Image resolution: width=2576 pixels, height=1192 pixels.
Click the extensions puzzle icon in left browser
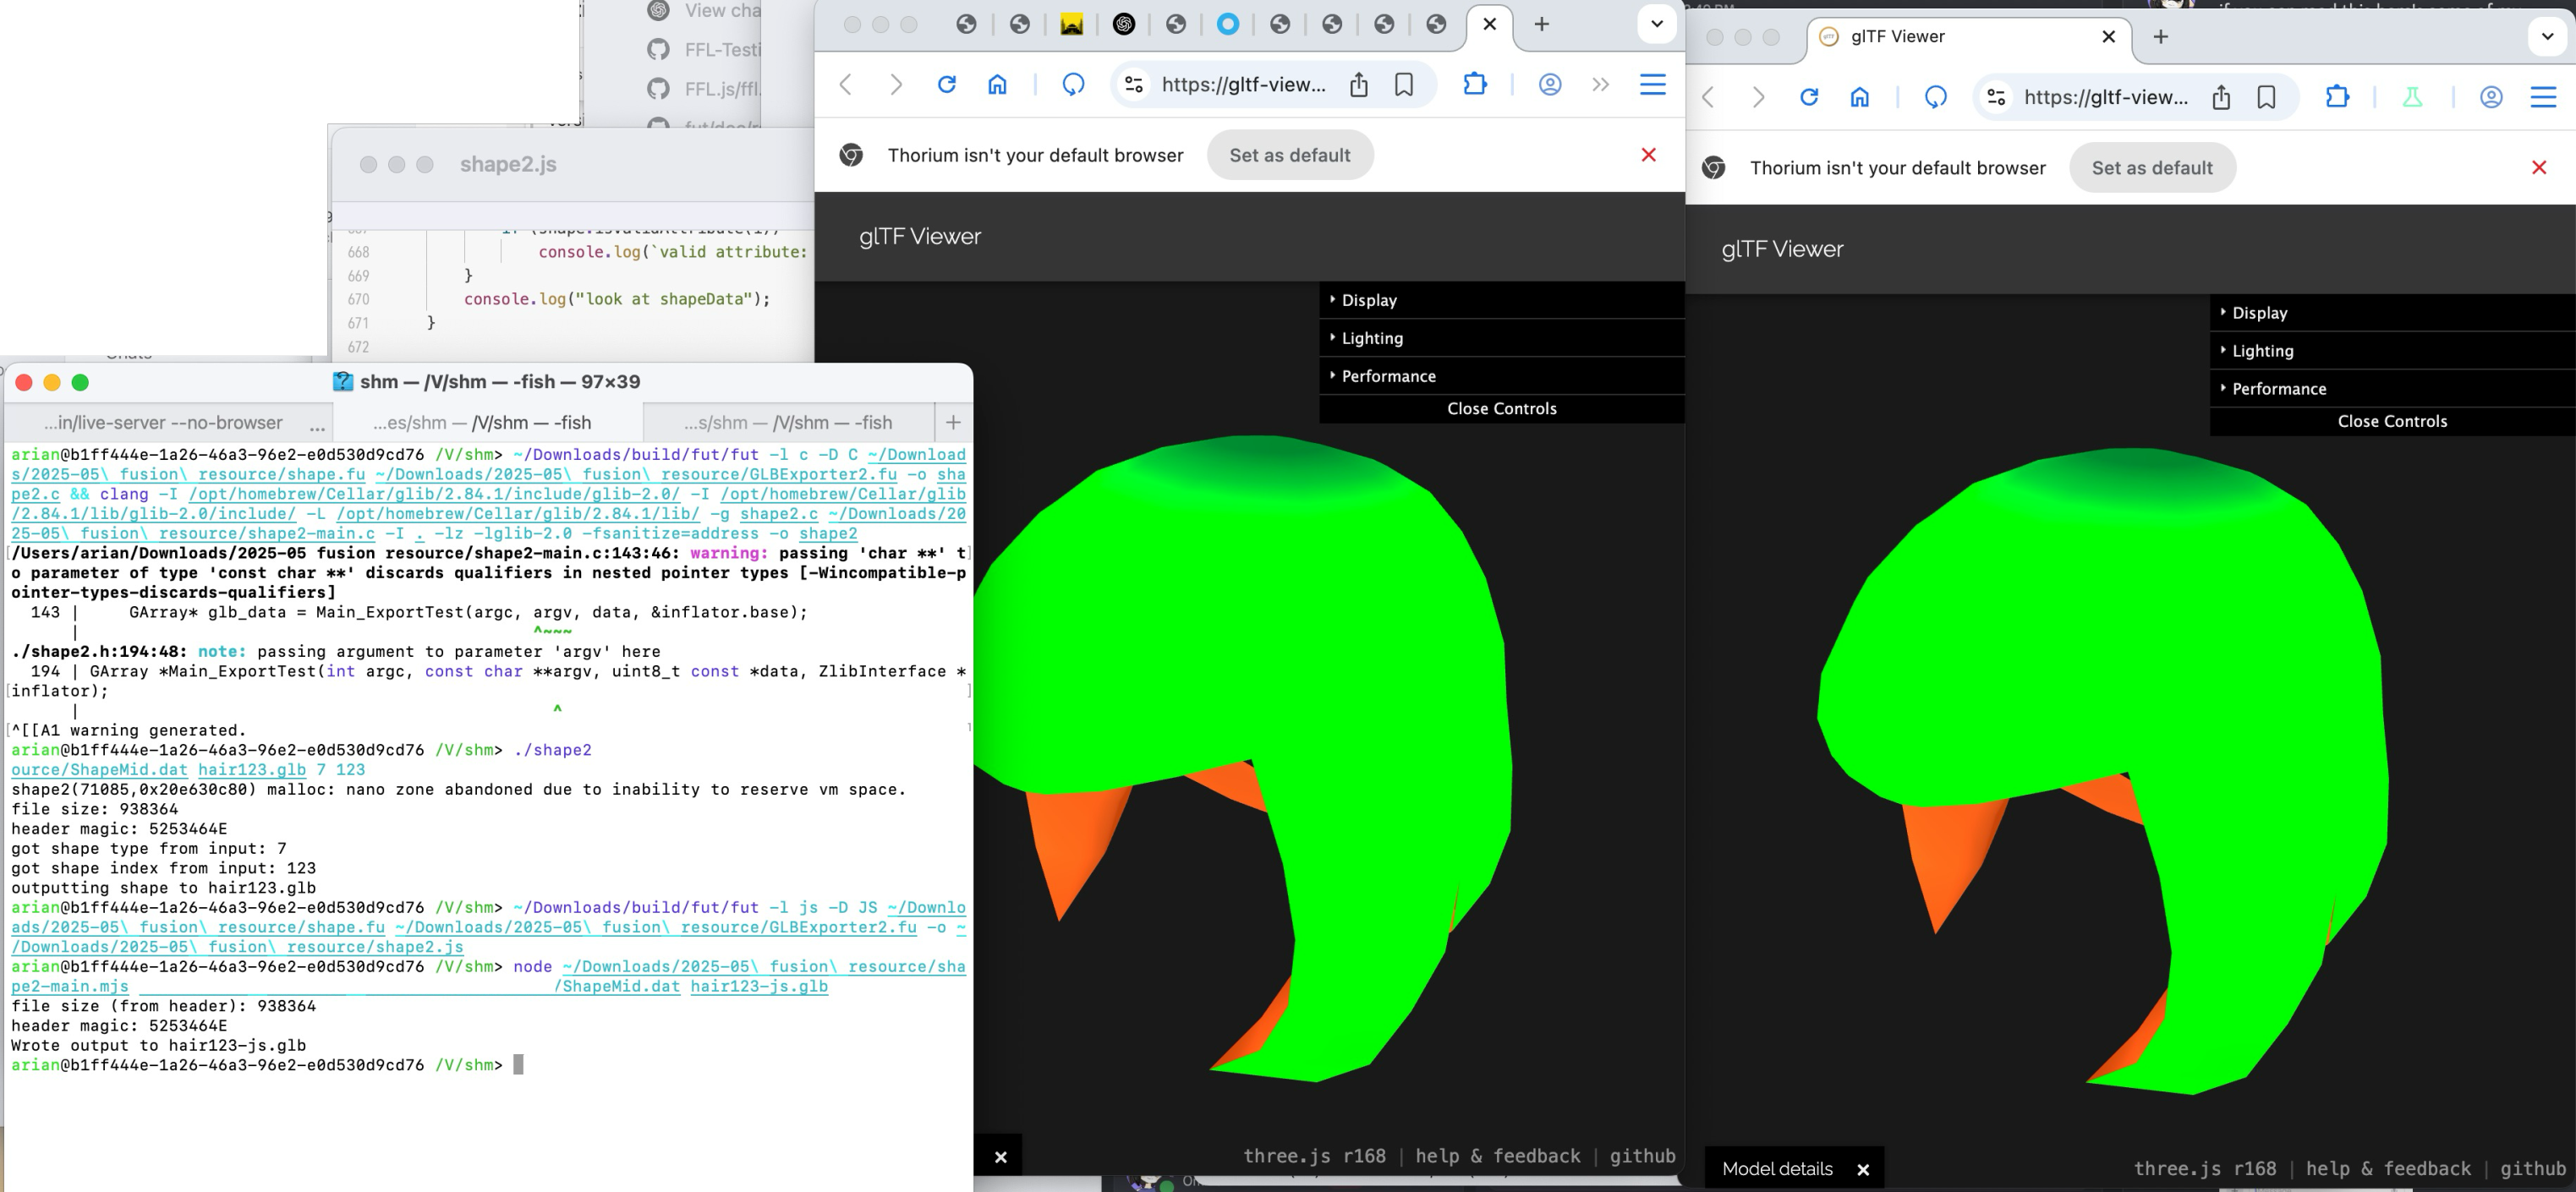click(x=1475, y=85)
